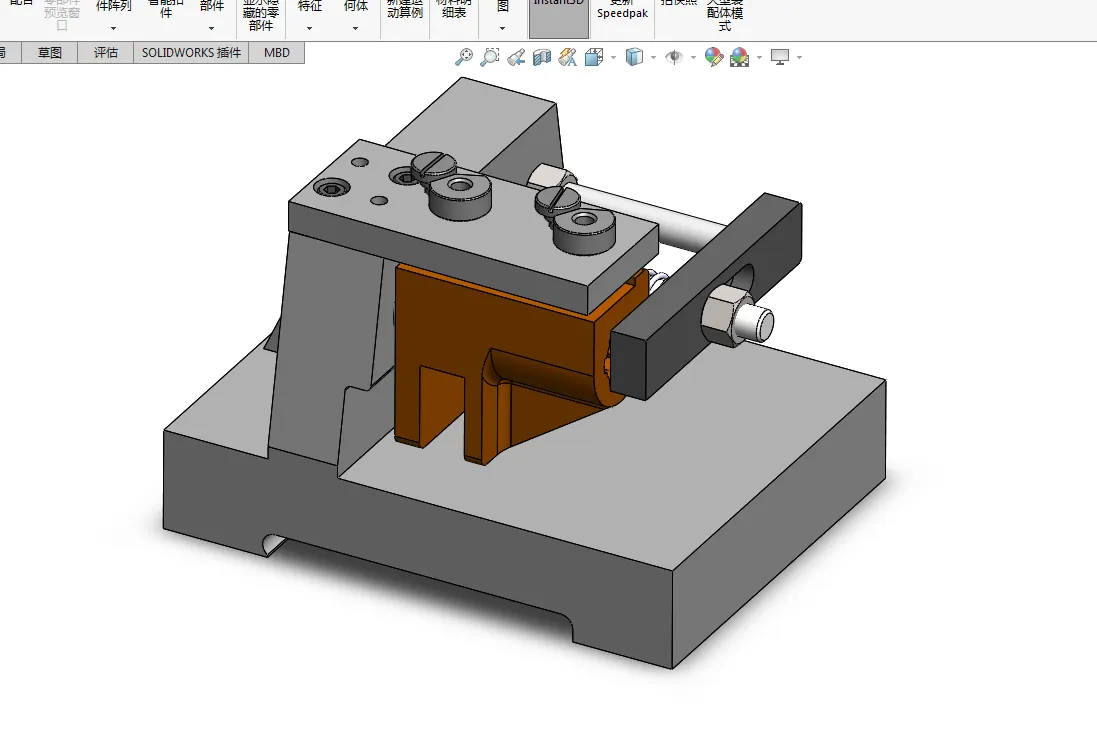This screenshot has height=736, width=1097.
Task: Click the Apply Scene icon
Action: (x=739, y=58)
